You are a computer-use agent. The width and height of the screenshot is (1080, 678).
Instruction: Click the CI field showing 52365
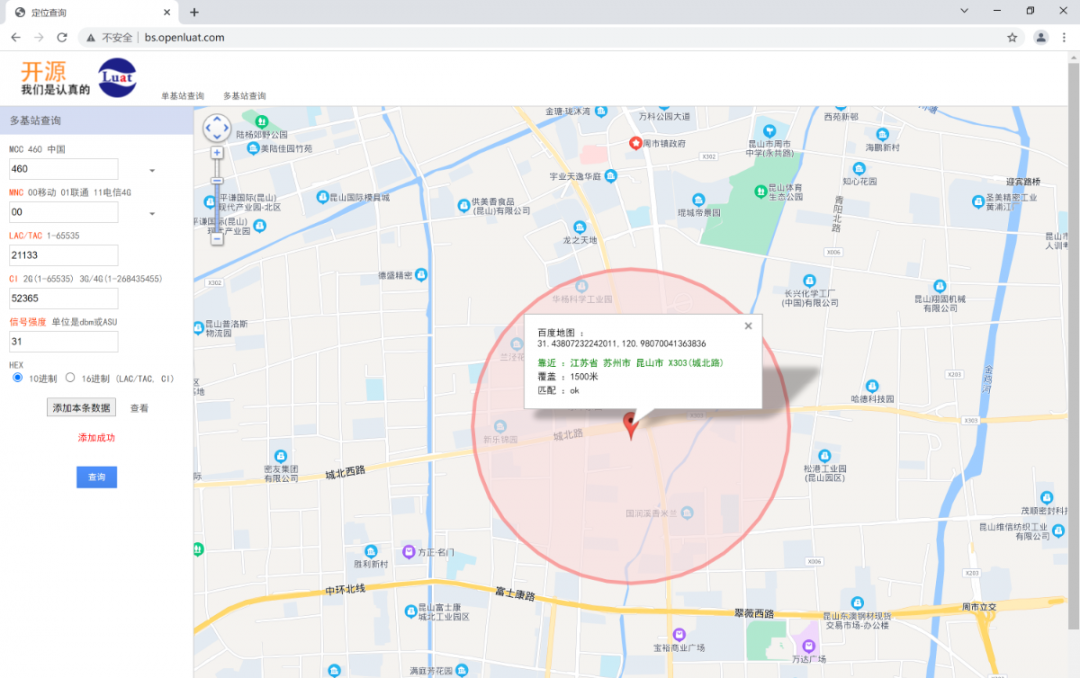[x=63, y=298]
